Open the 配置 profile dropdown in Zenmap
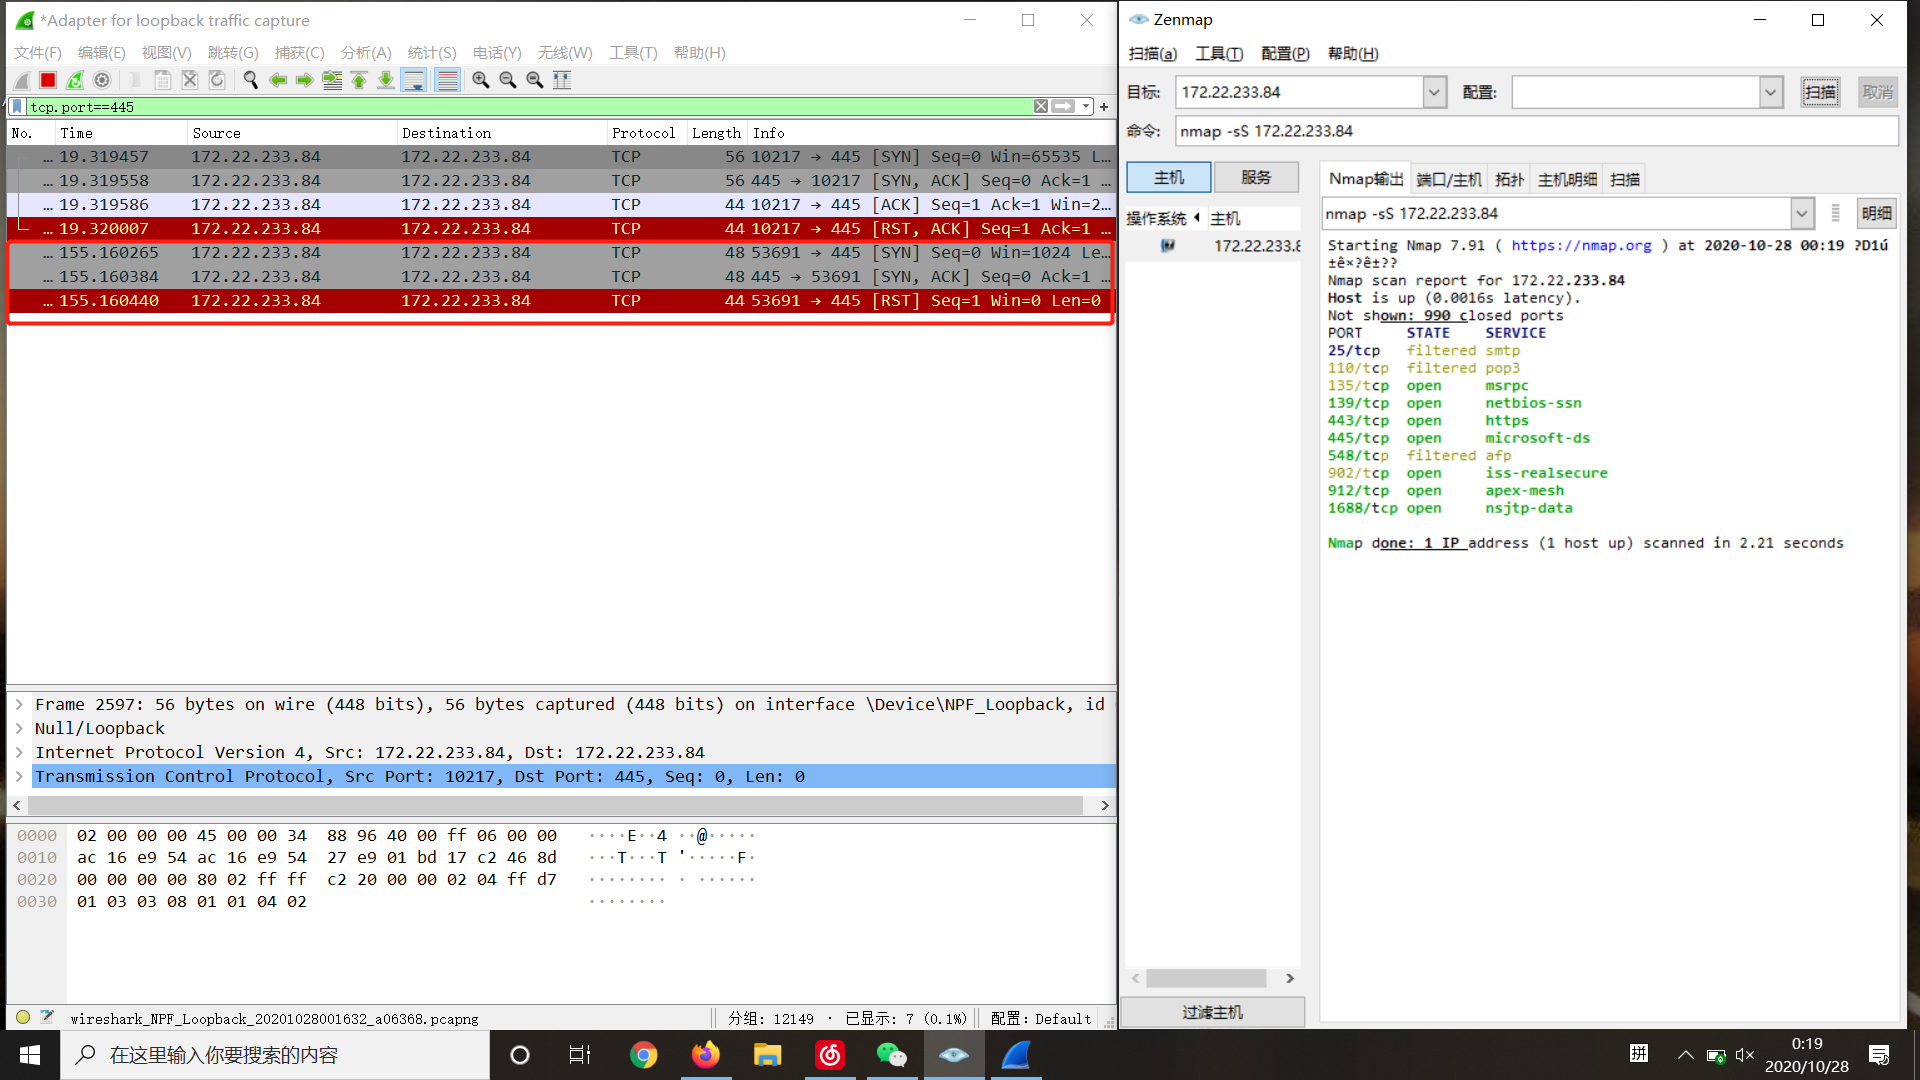The height and width of the screenshot is (1080, 1920). click(x=1771, y=92)
